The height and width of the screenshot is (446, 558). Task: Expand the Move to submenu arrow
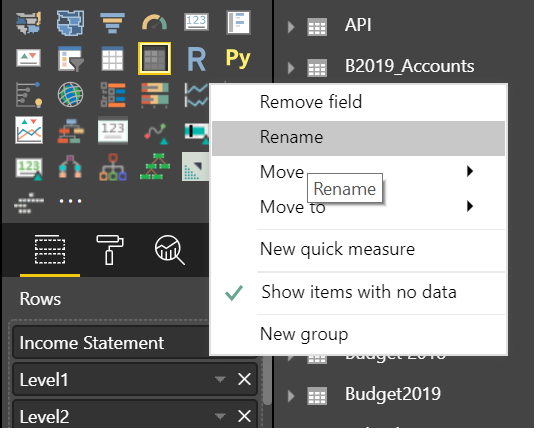470,206
